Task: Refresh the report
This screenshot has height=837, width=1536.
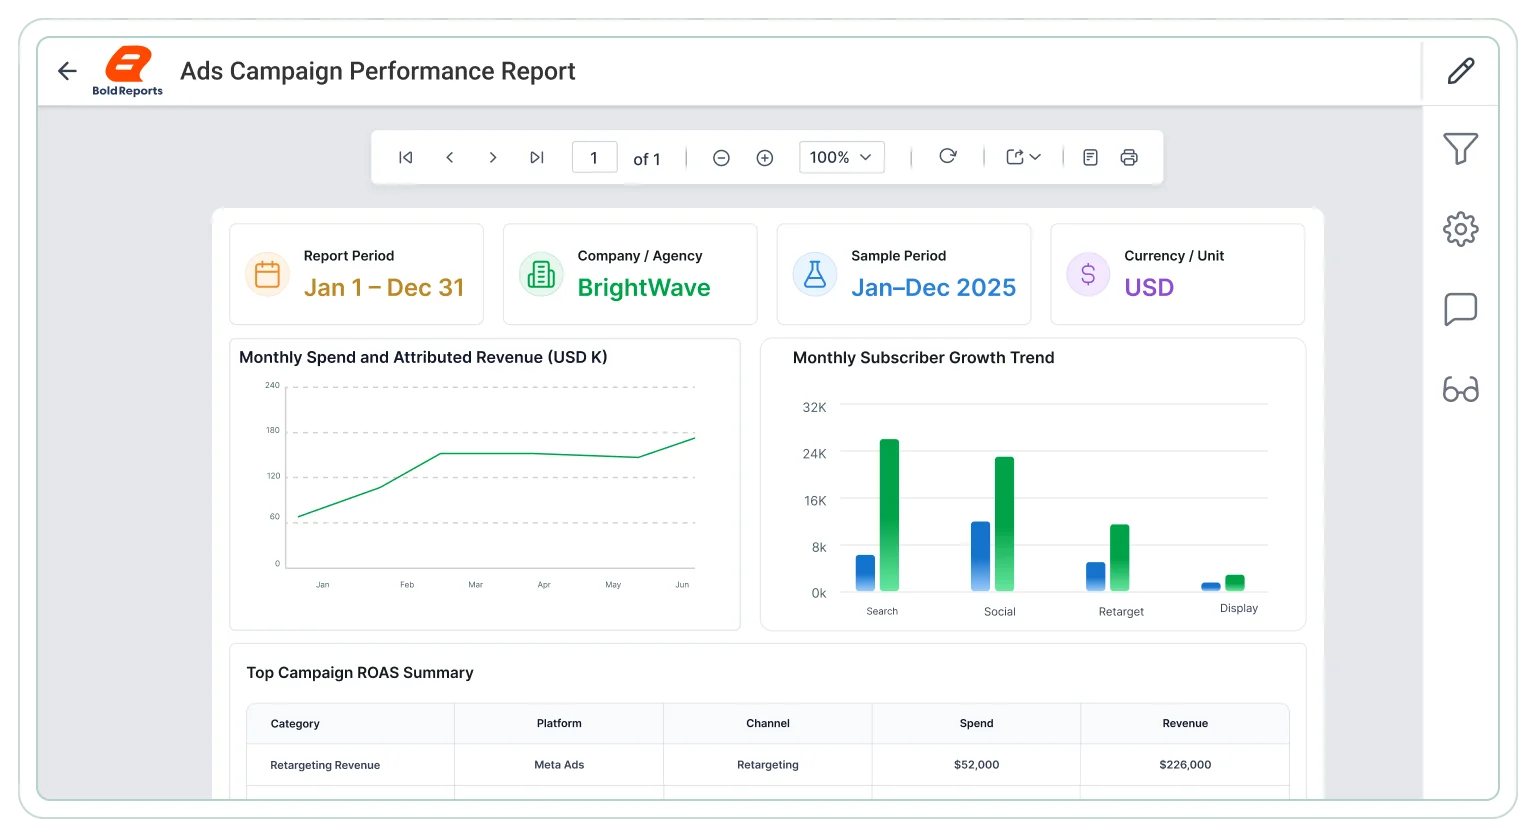Action: 948,156
